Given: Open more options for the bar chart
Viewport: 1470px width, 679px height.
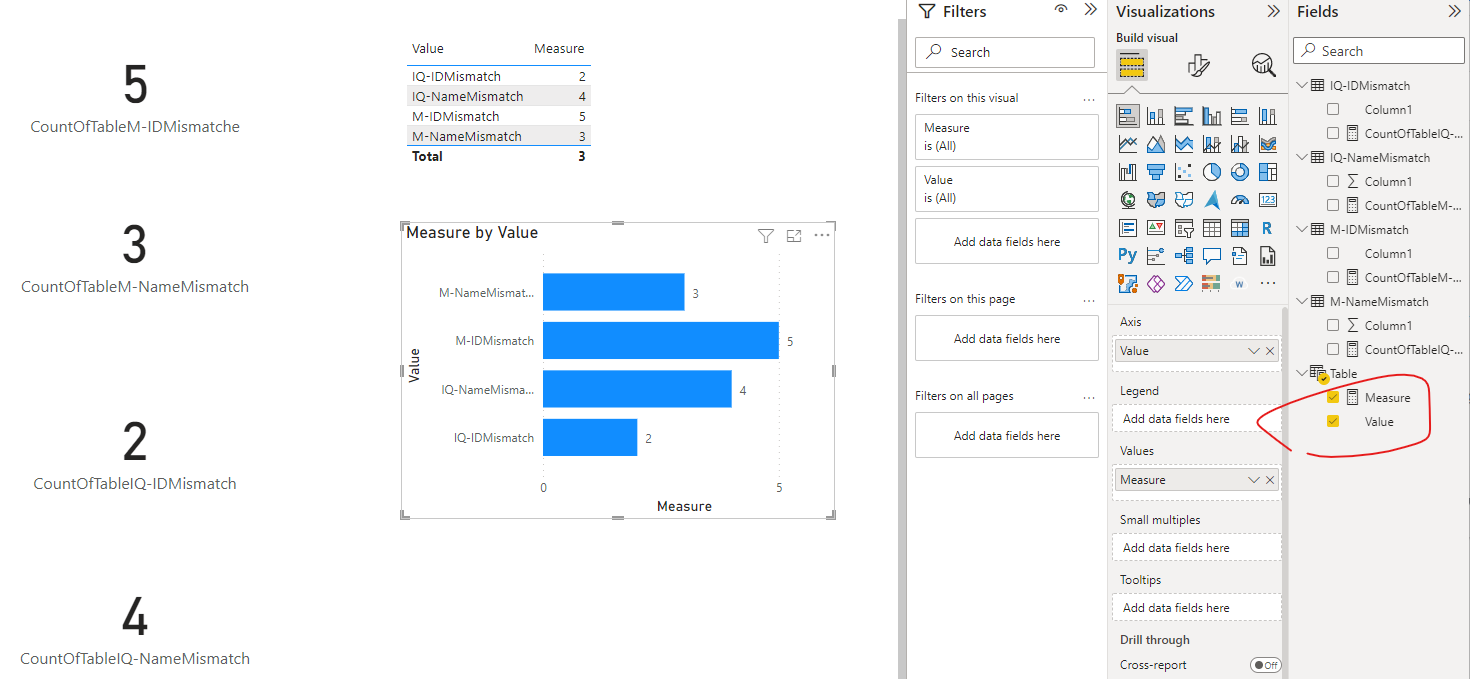Looking at the screenshot, I should click(822, 236).
